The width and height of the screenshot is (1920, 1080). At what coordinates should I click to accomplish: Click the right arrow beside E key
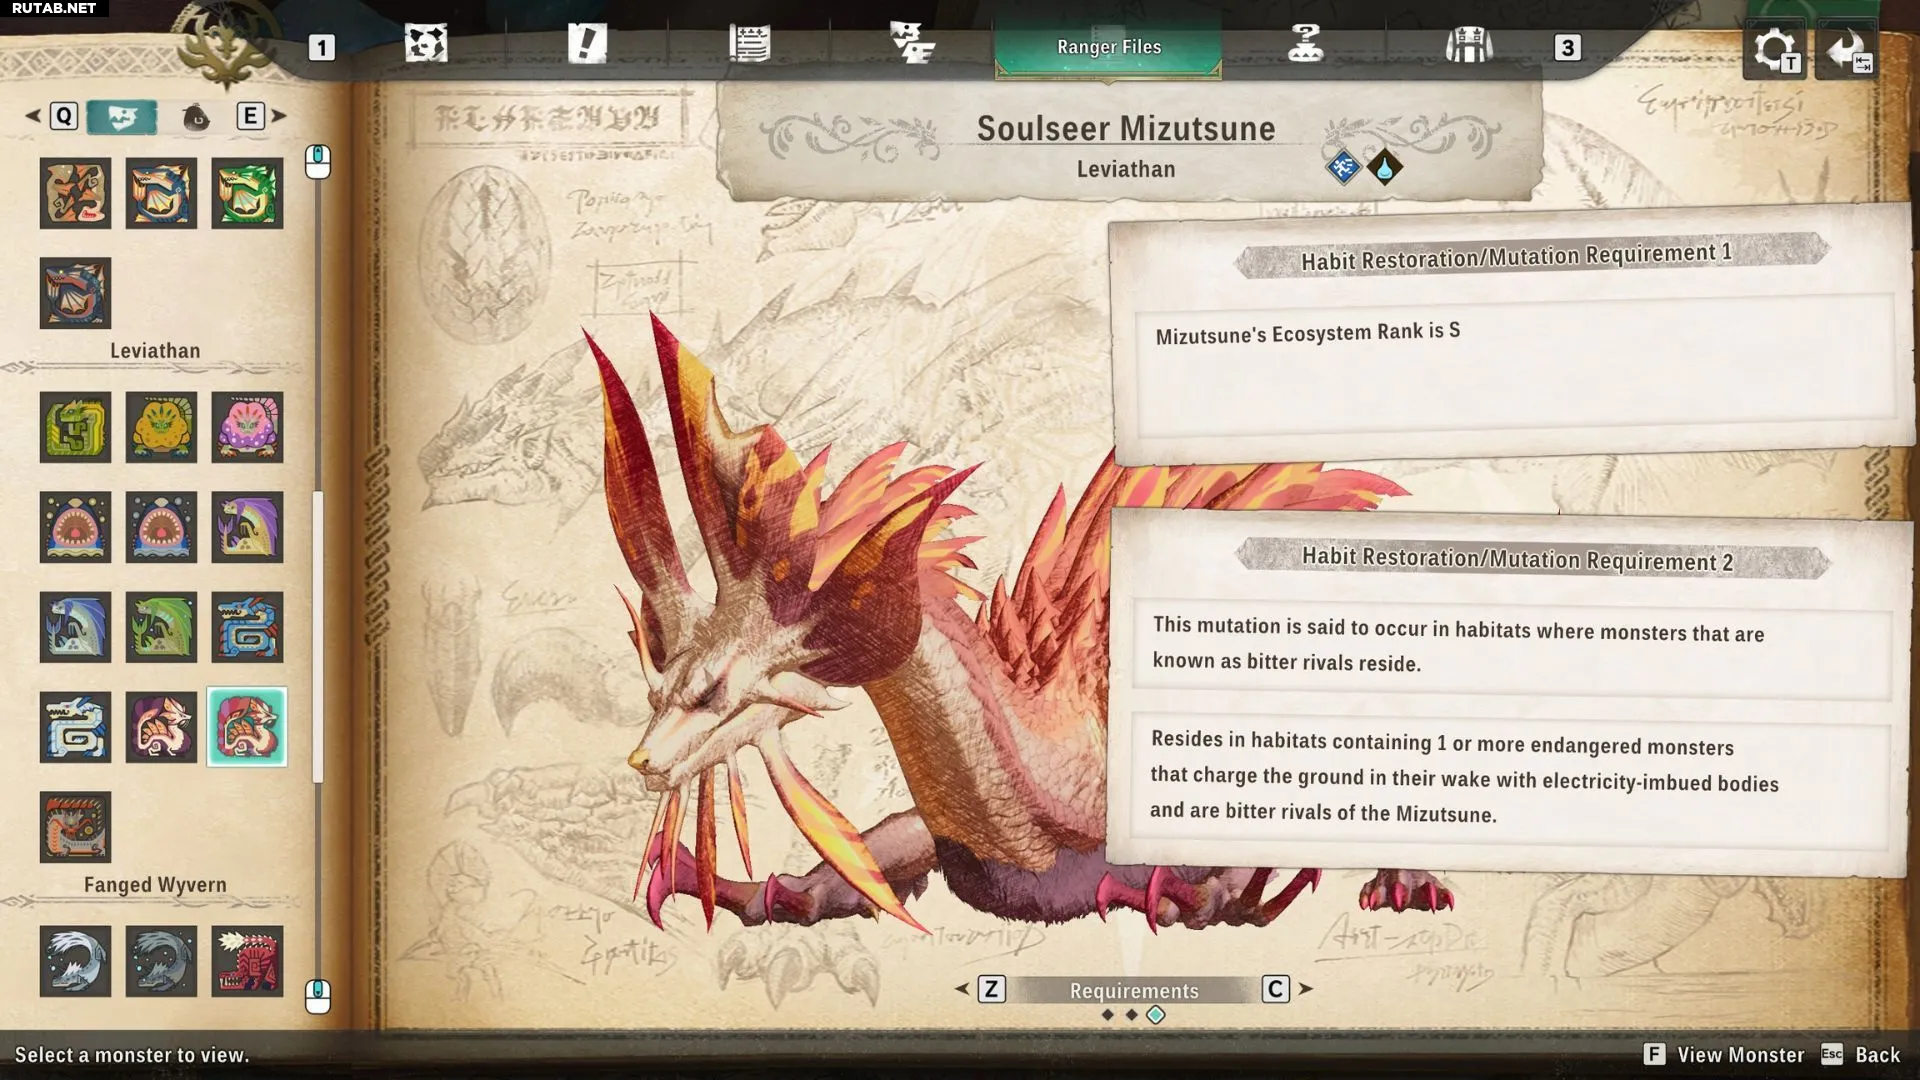click(x=279, y=116)
